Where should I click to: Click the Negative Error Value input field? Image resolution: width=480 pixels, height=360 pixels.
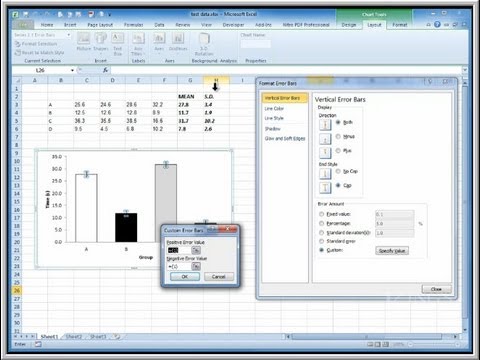(x=179, y=266)
